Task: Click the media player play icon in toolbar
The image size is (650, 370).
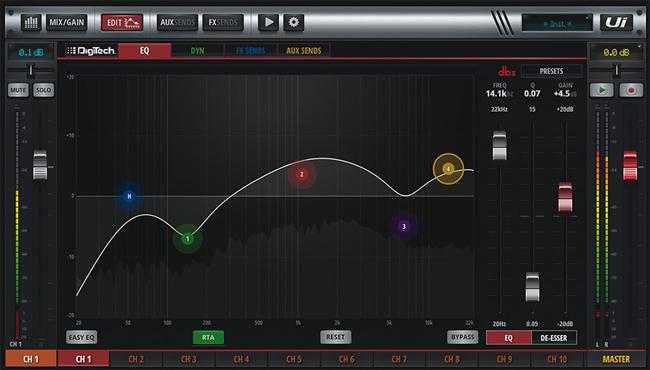Action: point(268,22)
